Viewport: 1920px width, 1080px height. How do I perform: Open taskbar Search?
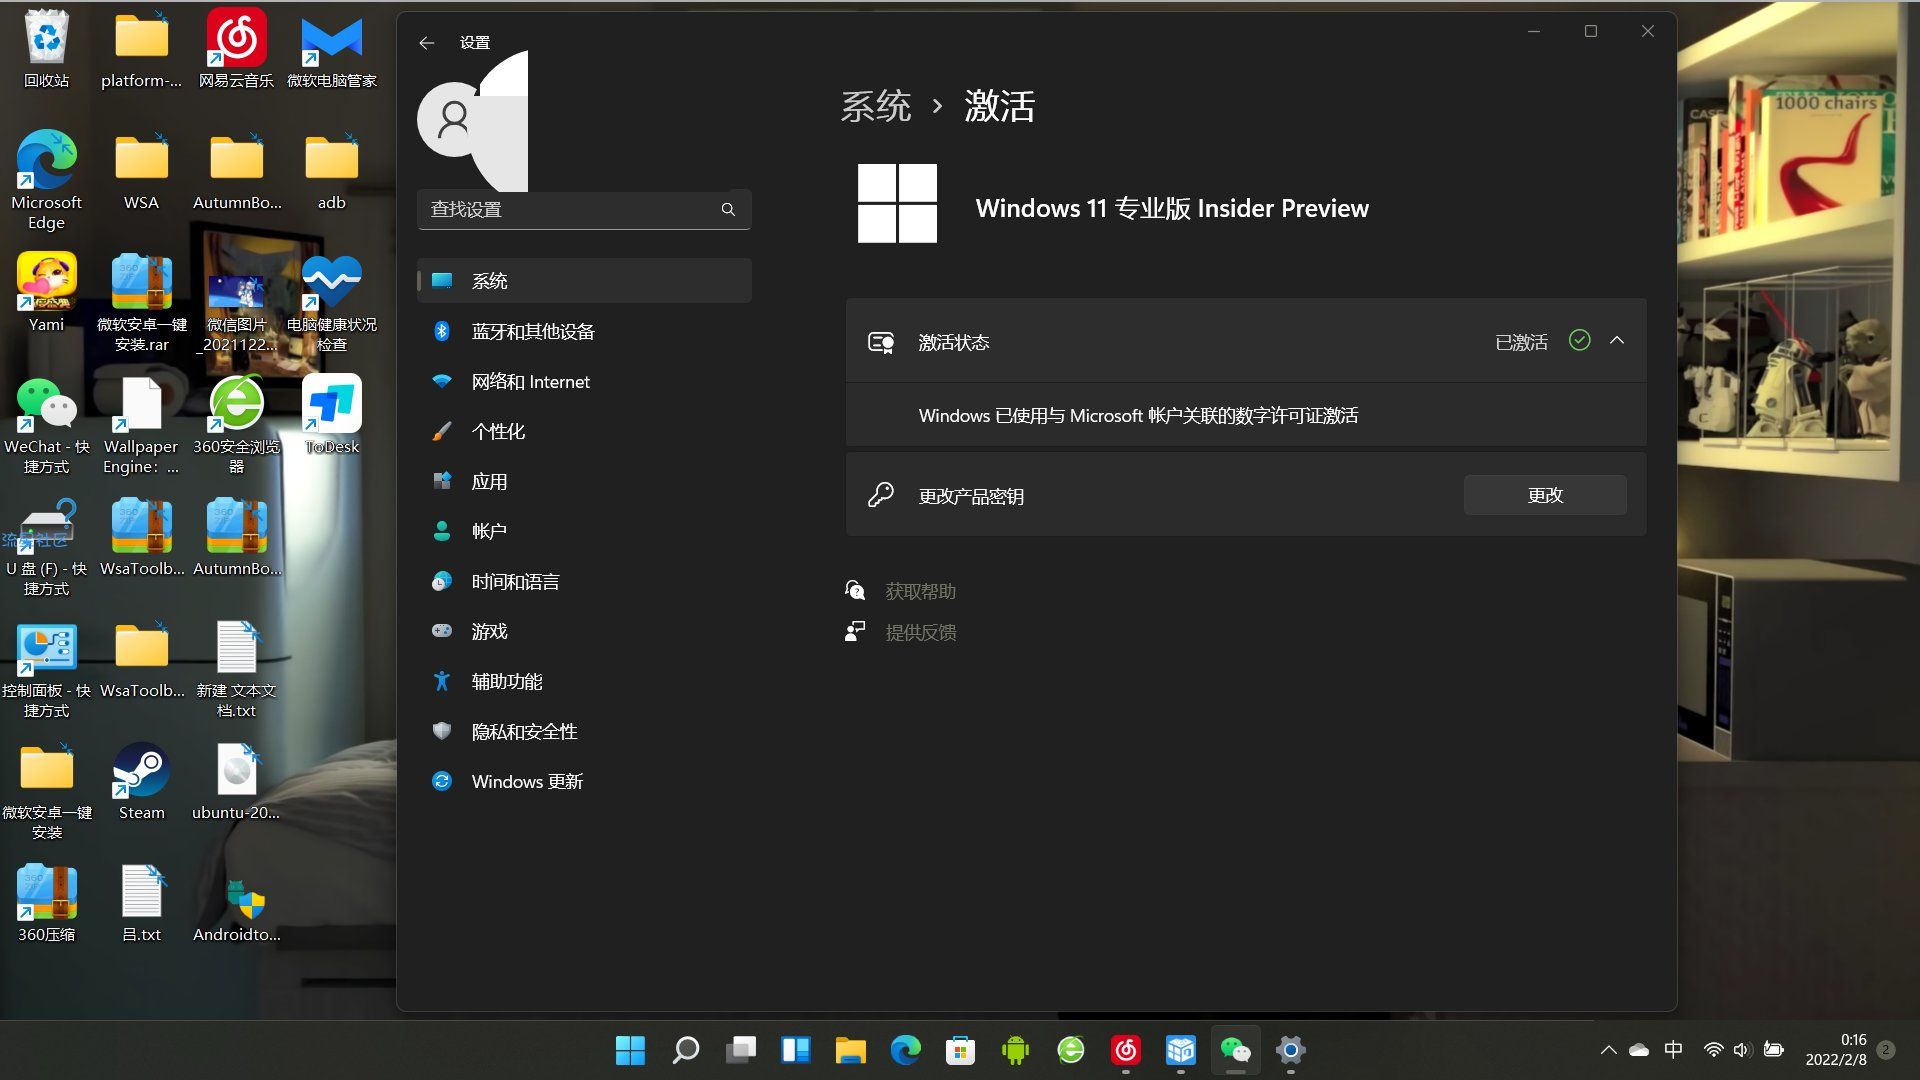(x=686, y=1050)
